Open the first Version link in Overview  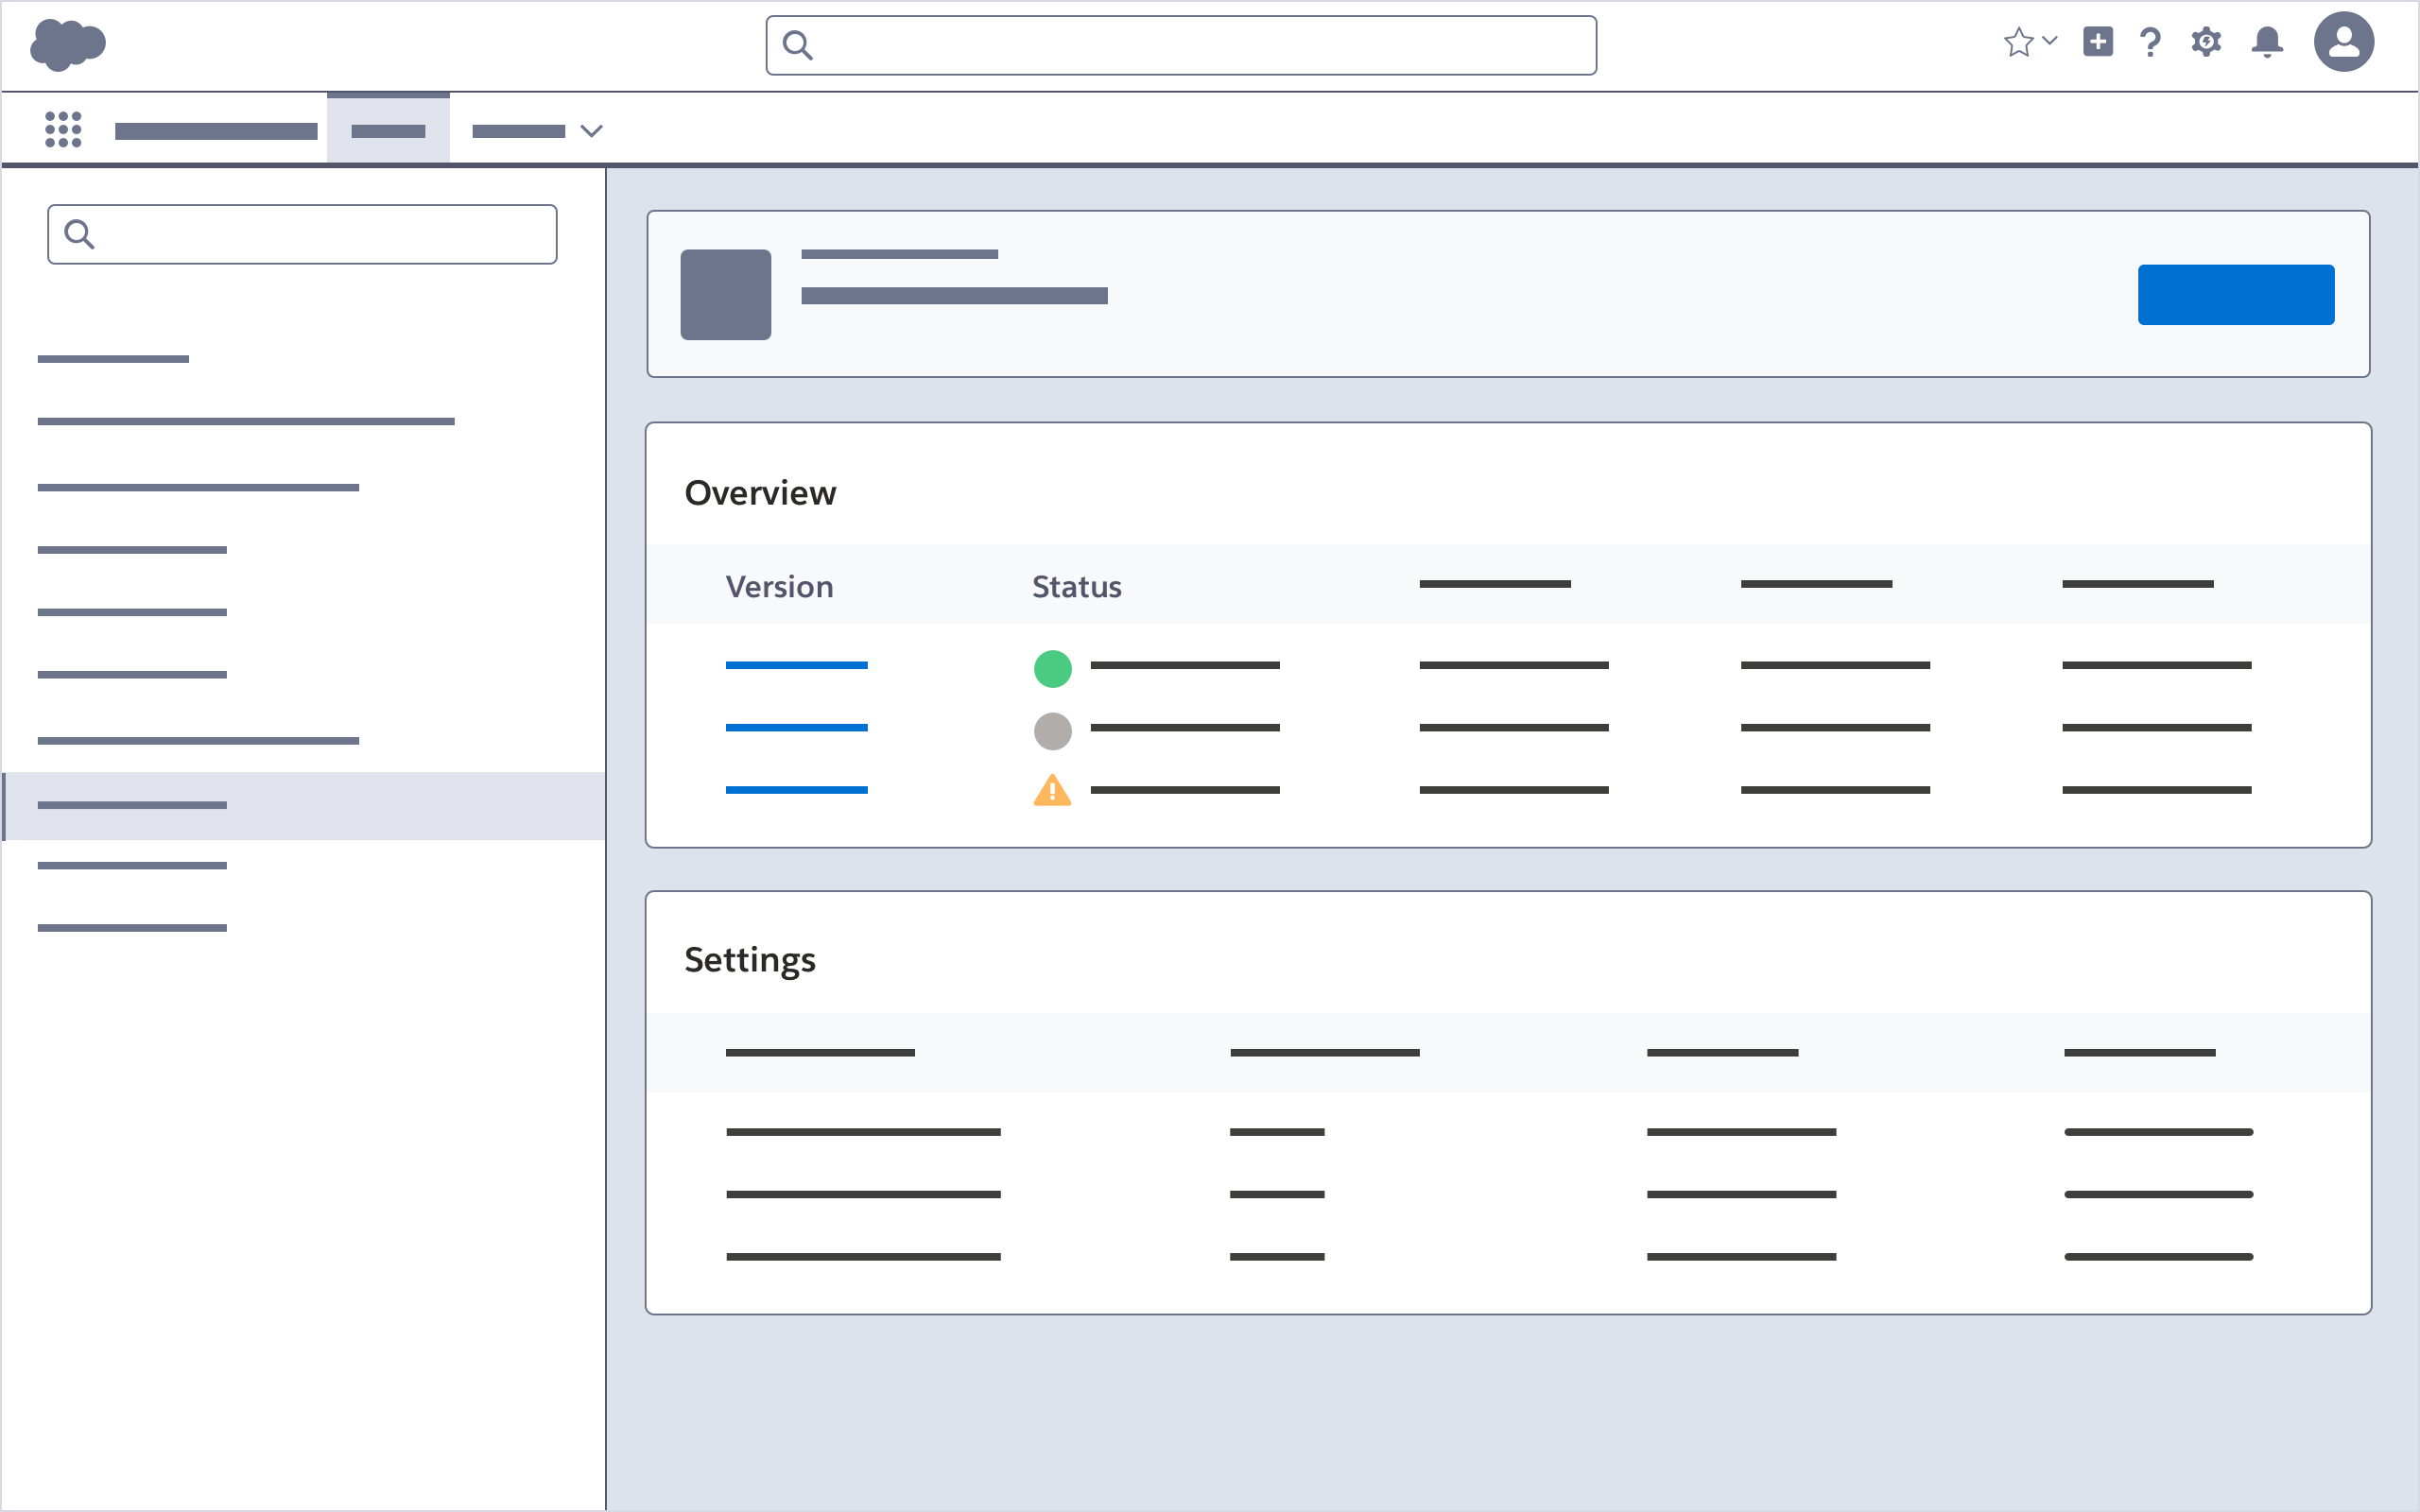[x=796, y=665]
